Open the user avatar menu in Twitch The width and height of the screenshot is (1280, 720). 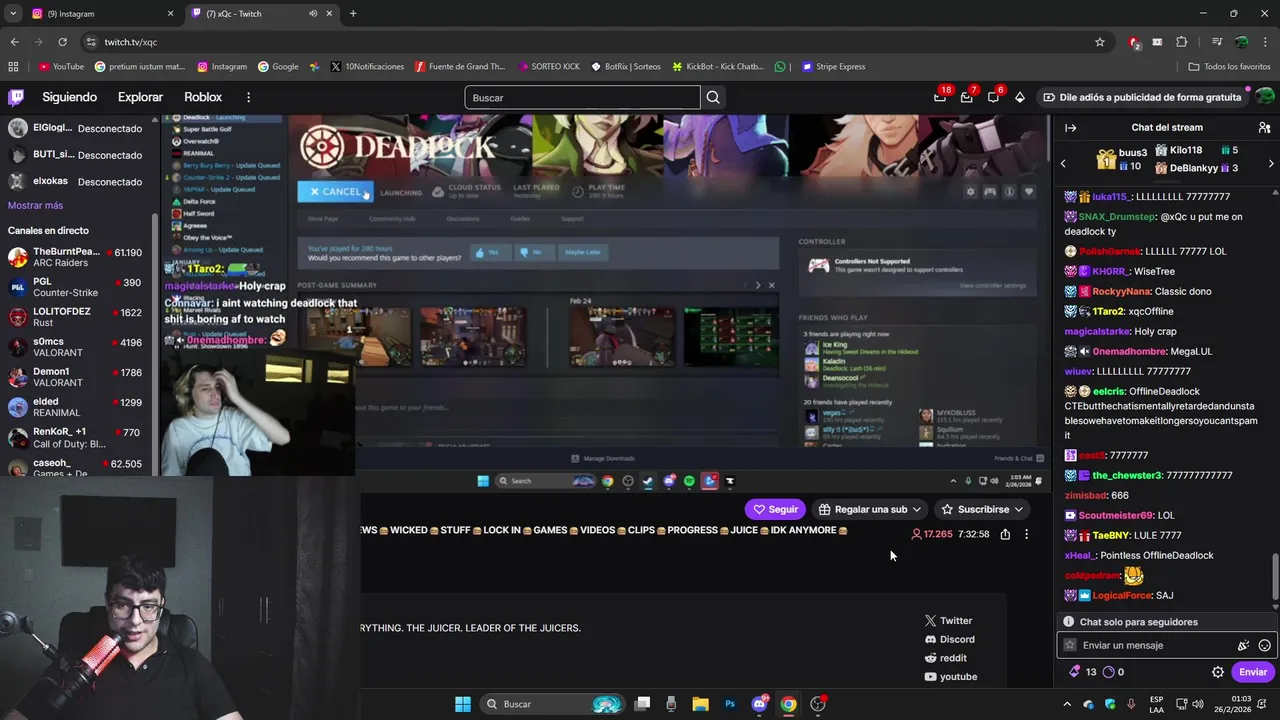click(1264, 97)
